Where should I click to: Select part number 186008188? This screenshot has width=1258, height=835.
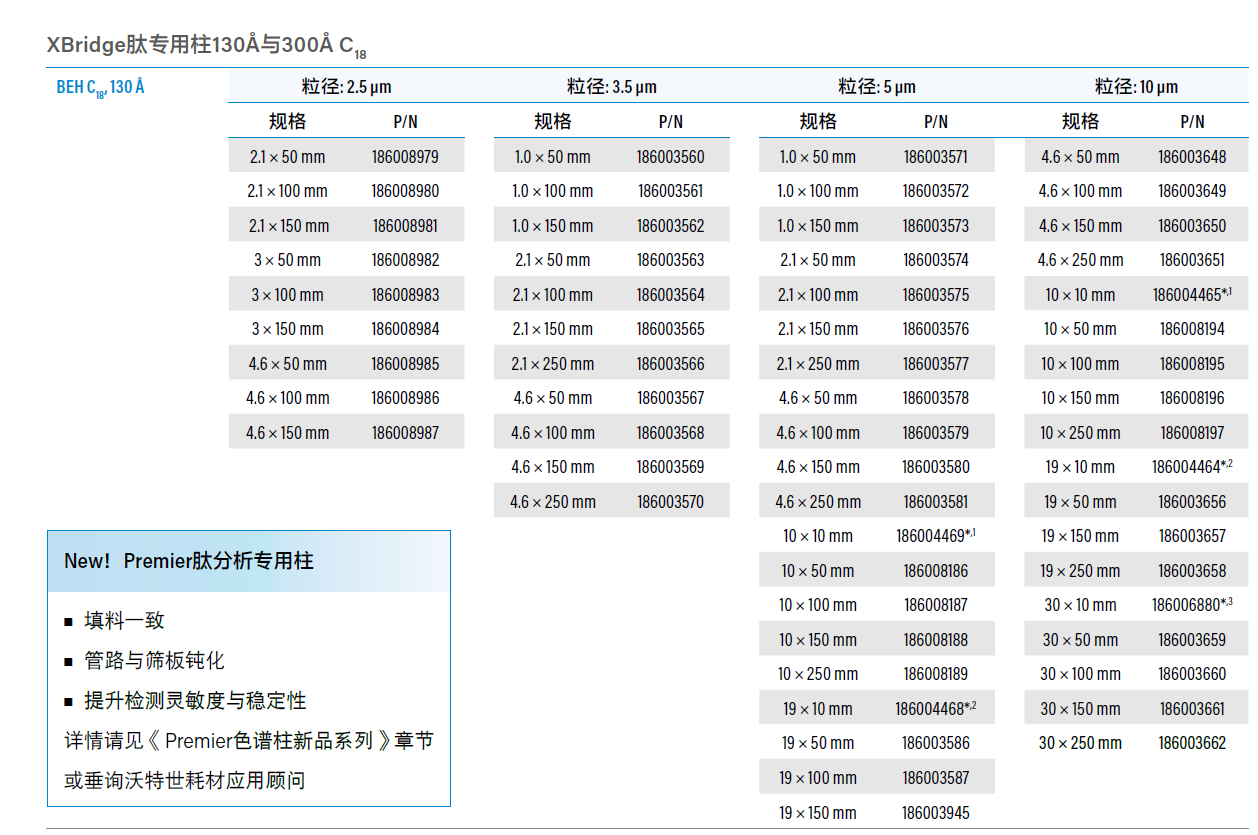[x=936, y=640]
